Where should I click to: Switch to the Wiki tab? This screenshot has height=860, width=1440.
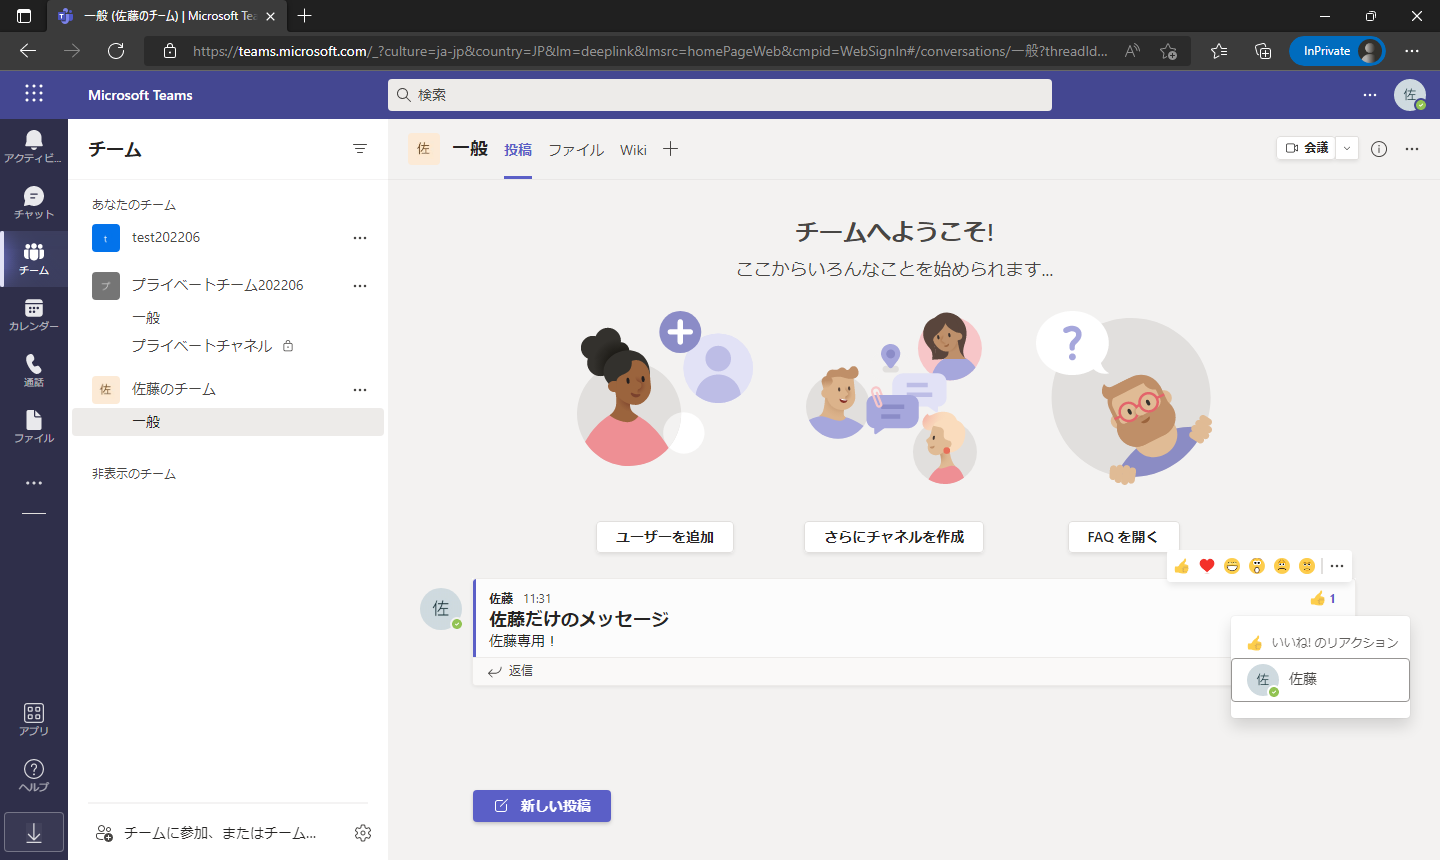633,150
